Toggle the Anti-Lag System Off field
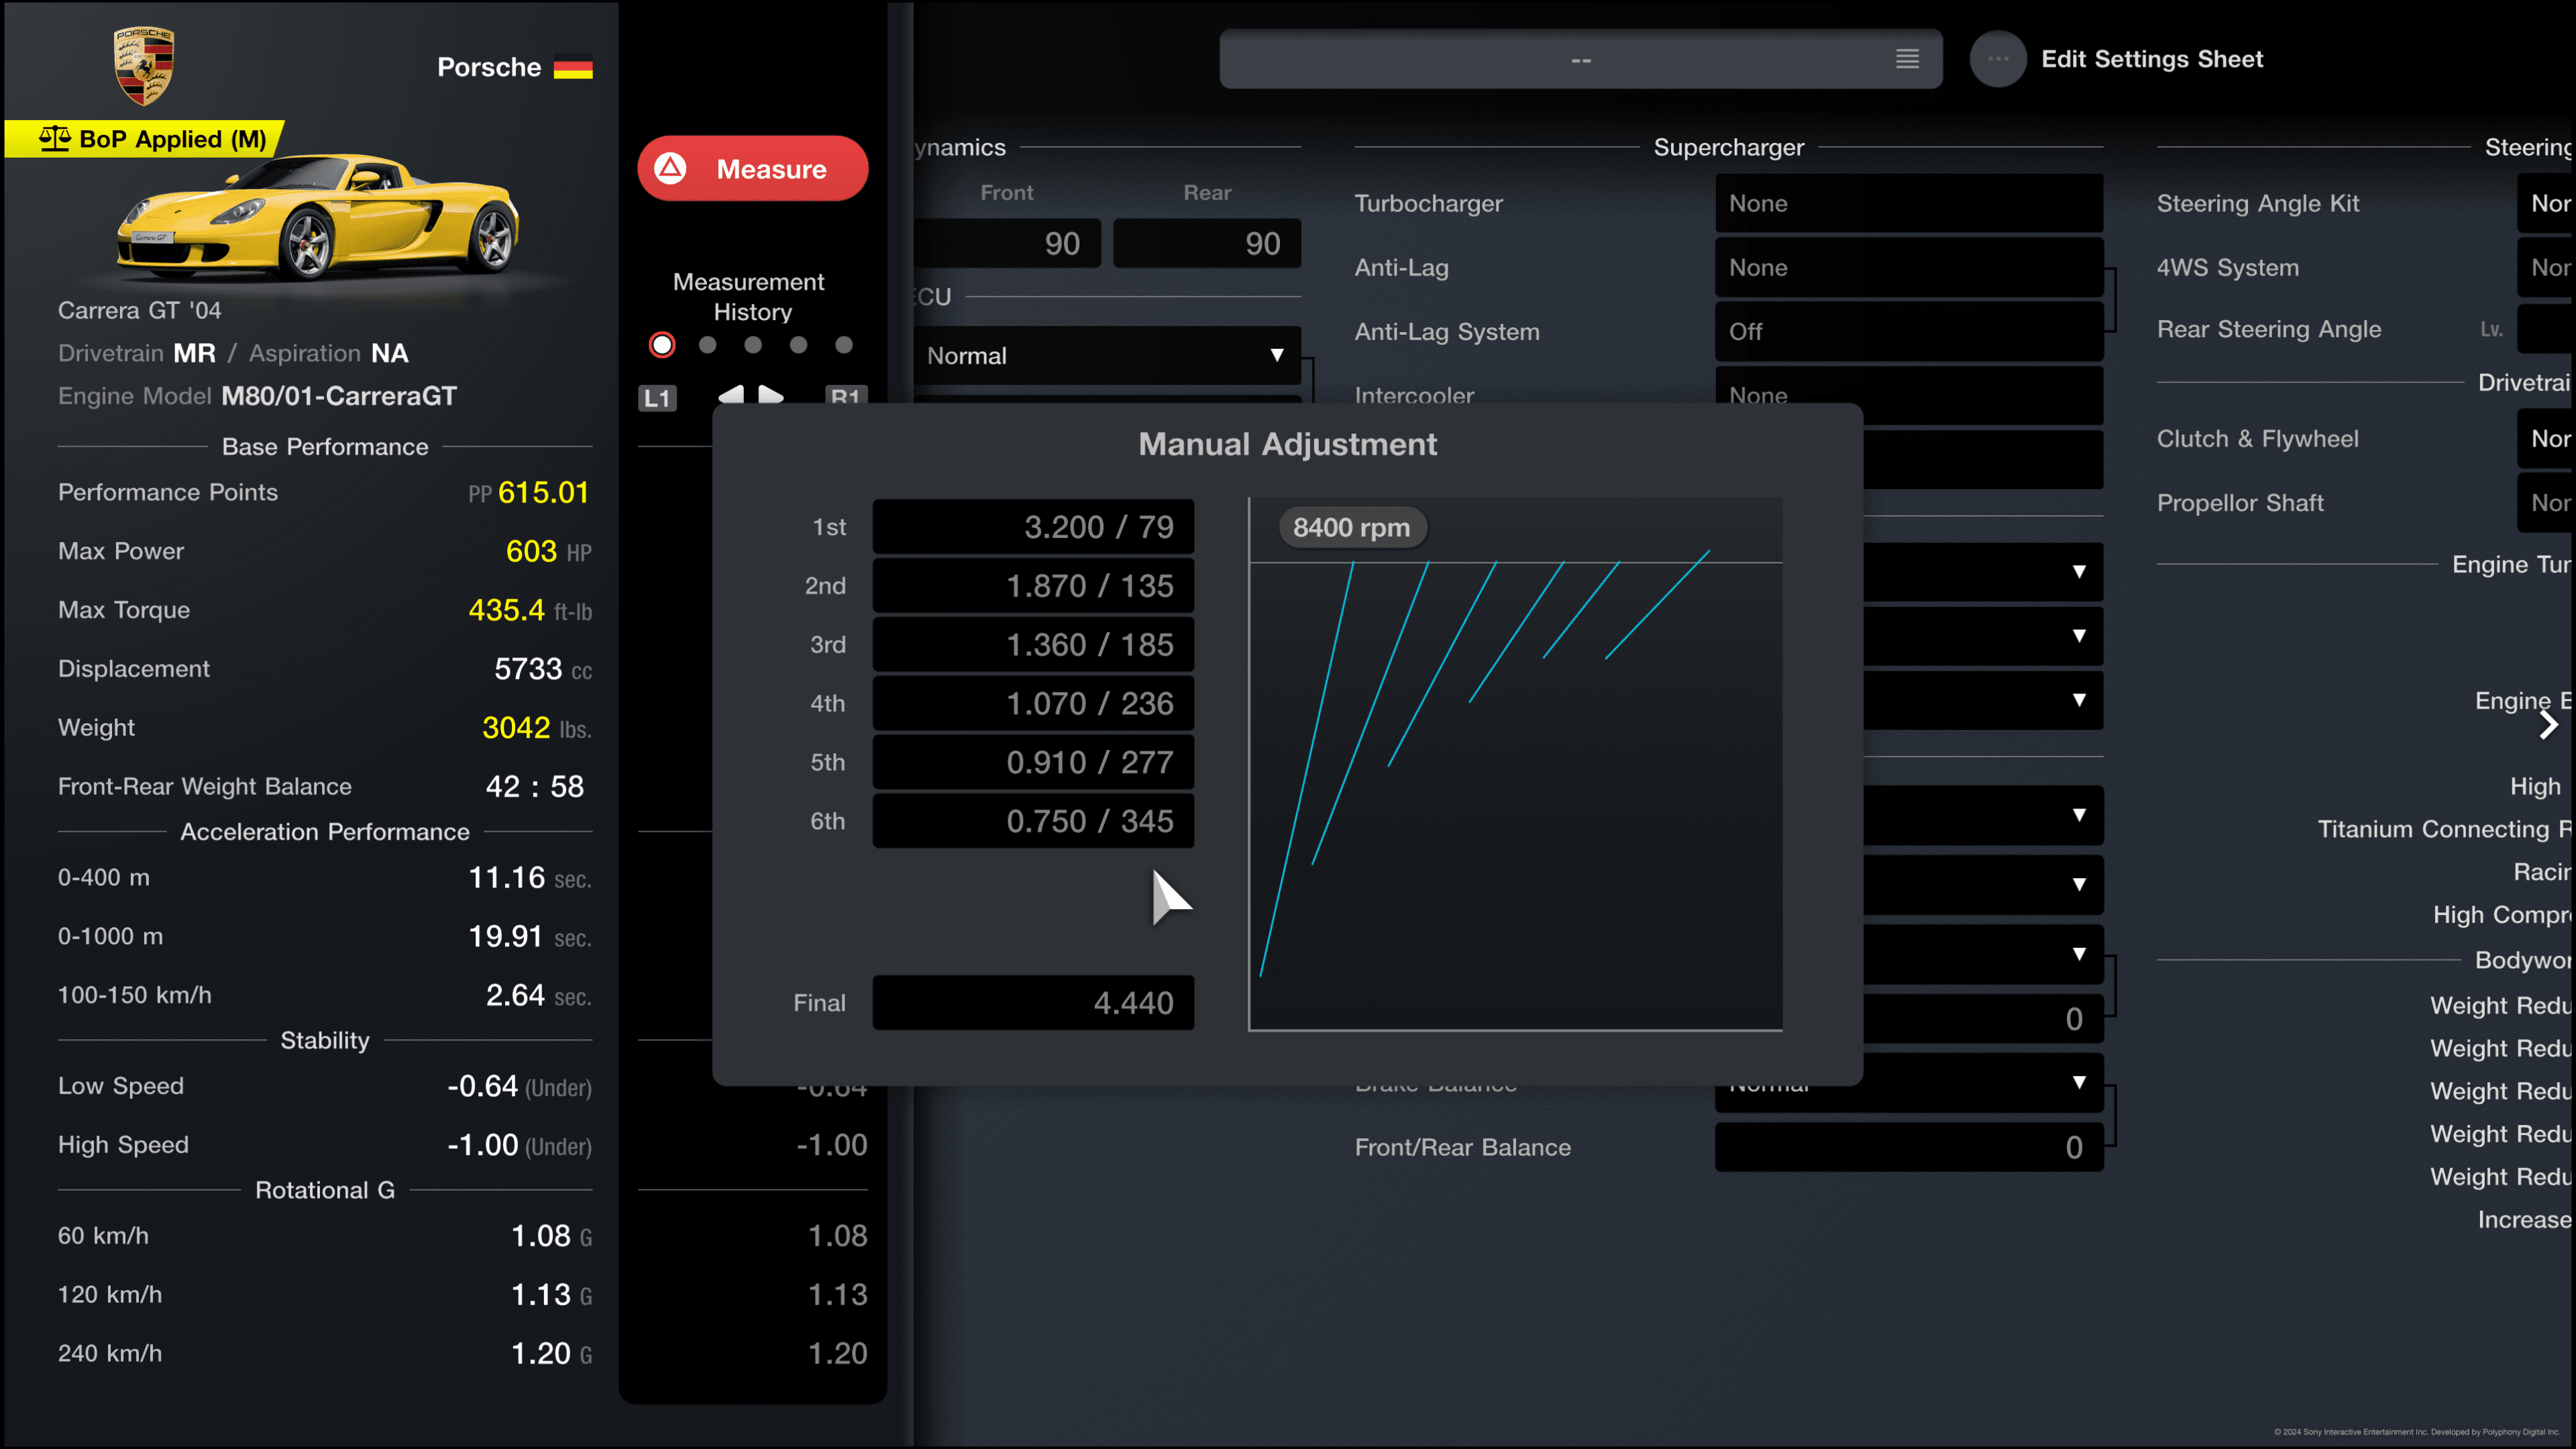Viewport: 2576px width, 1449px height. coord(1908,332)
